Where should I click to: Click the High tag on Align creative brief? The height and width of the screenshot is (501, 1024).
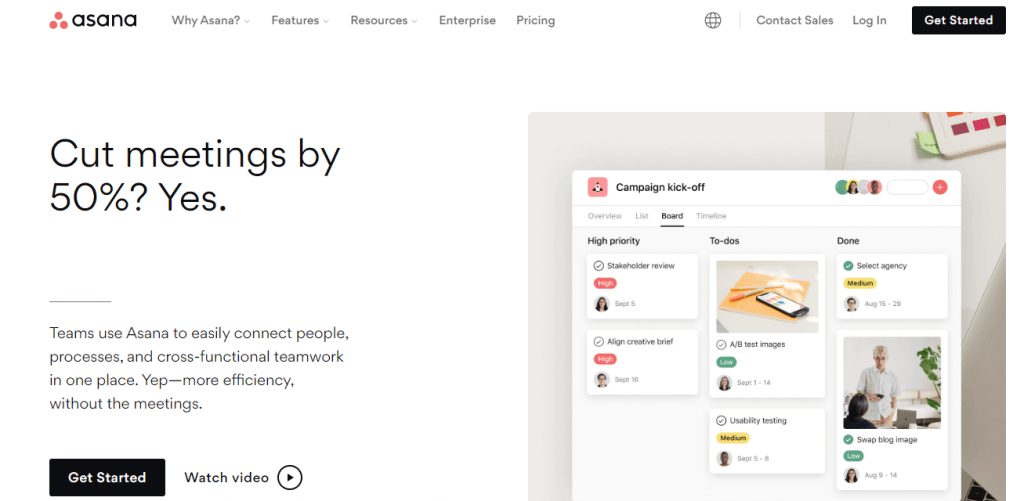coord(605,359)
